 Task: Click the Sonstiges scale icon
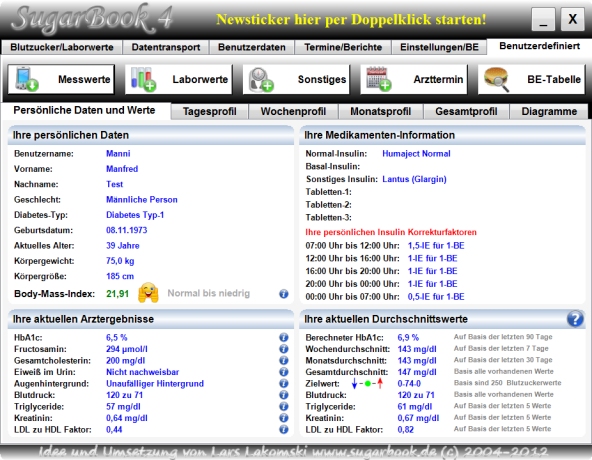coord(261,79)
